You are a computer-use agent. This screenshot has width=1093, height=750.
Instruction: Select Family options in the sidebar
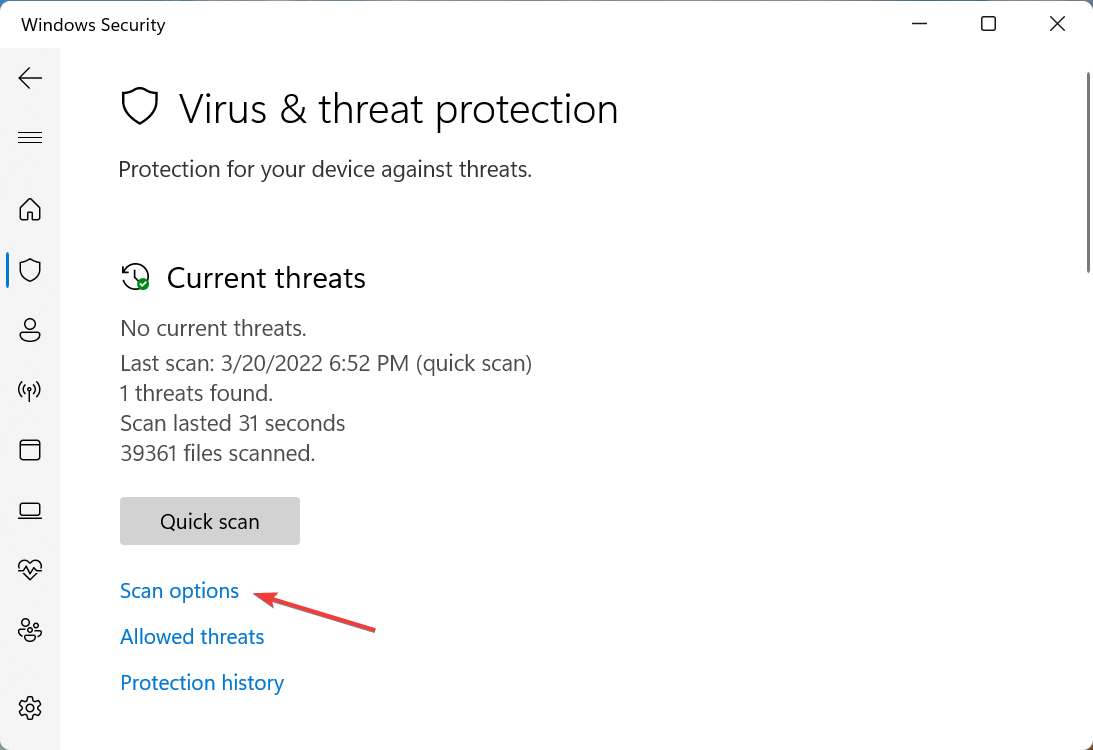point(30,630)
